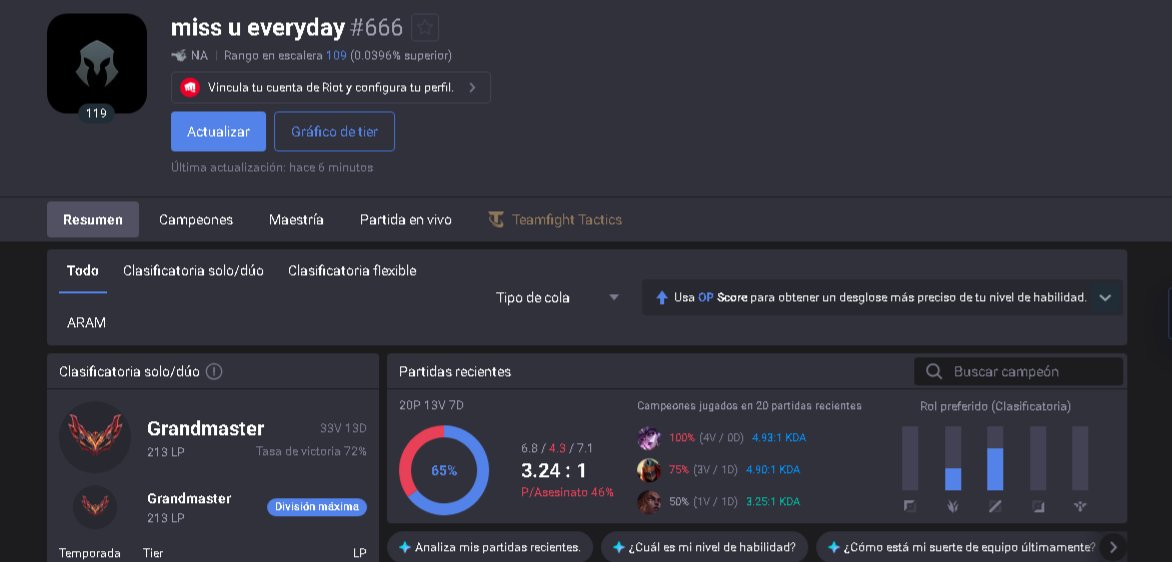Select the Todo queue filter

[x=82, y=271]
